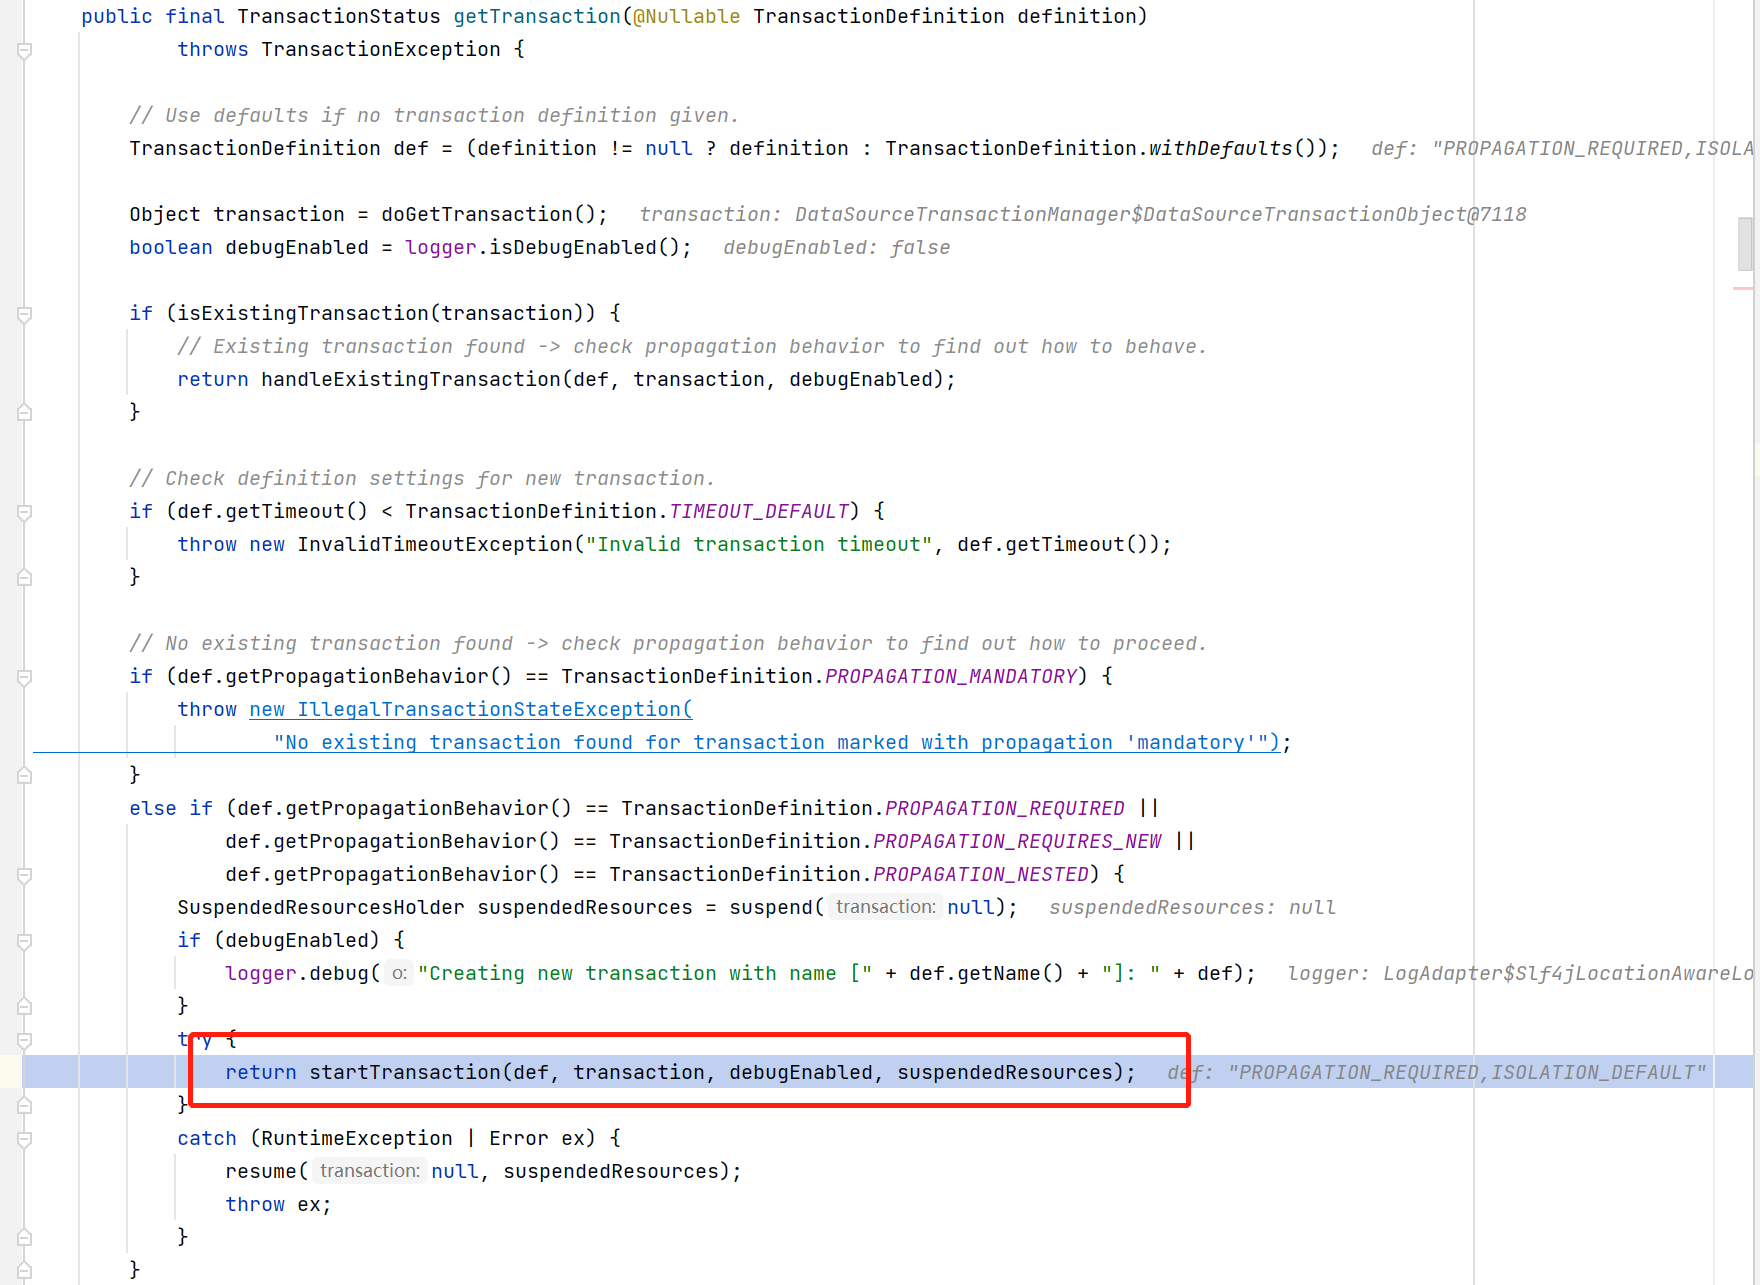Click comment '// Check definition settings for new transaction.'
This screenshot has height=1285, width=1760.
(x=423, y=479)
